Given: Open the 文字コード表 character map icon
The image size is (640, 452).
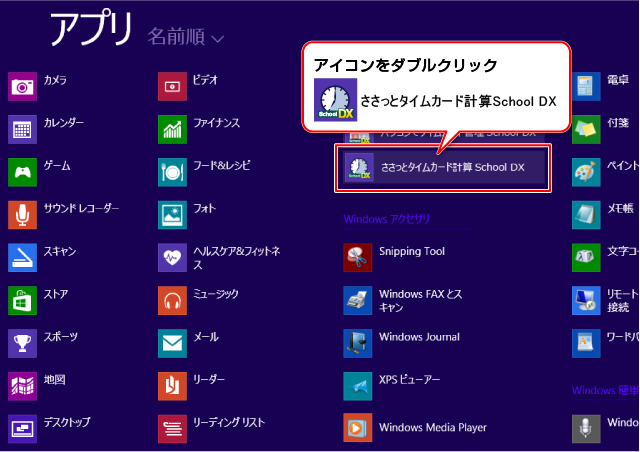Looking at the screenshot, I should click(586, 258).
